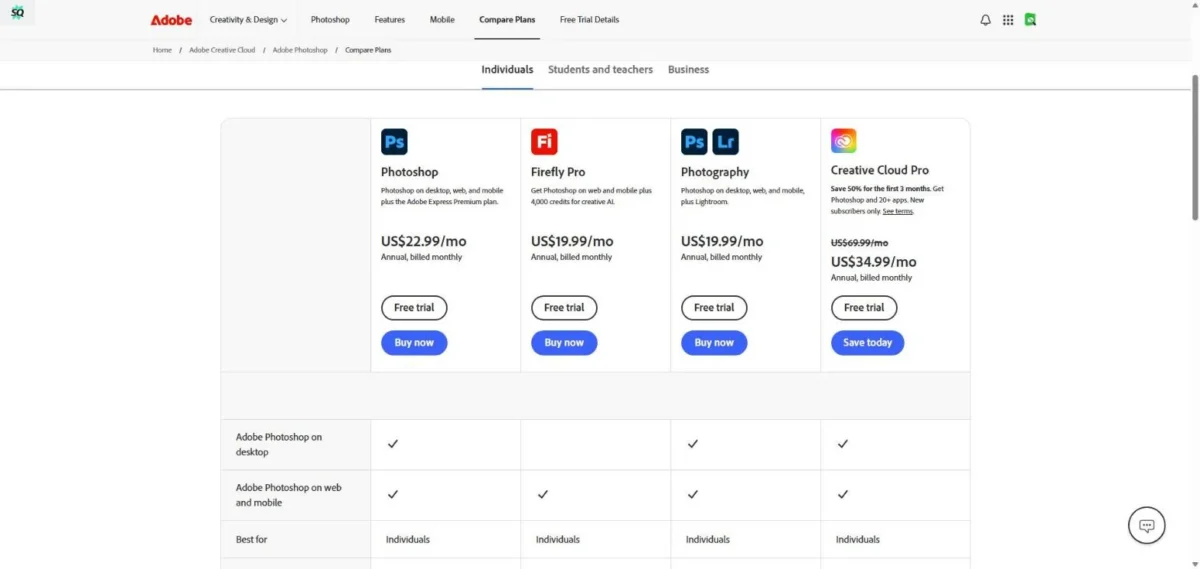
Task: Open Adobe Creative Cloud breadcrumb link
Action: click(x=222, y=50)
